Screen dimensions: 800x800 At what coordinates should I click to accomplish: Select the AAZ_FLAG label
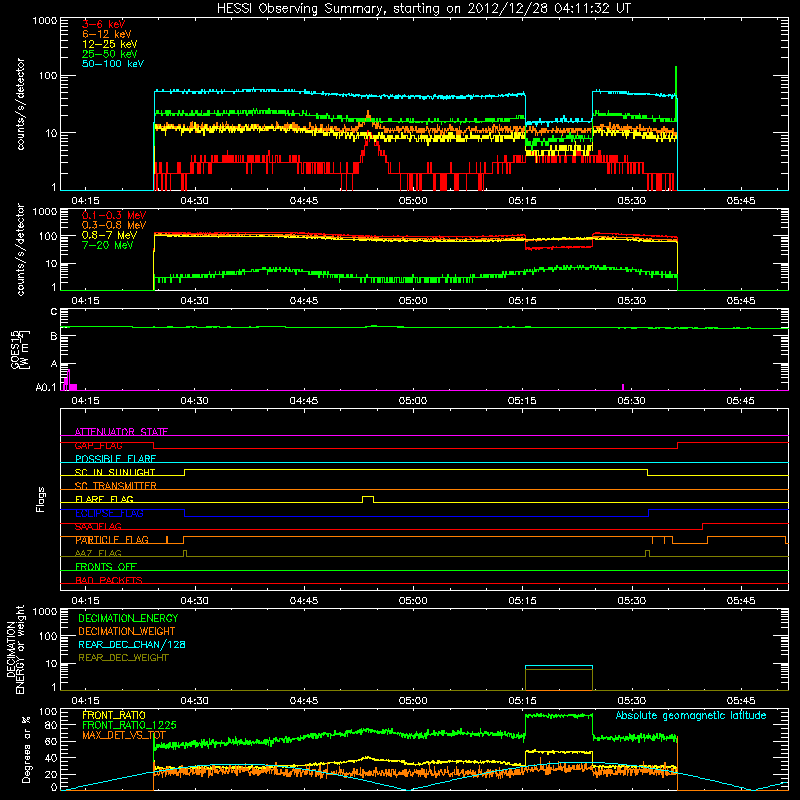point(98,553)
